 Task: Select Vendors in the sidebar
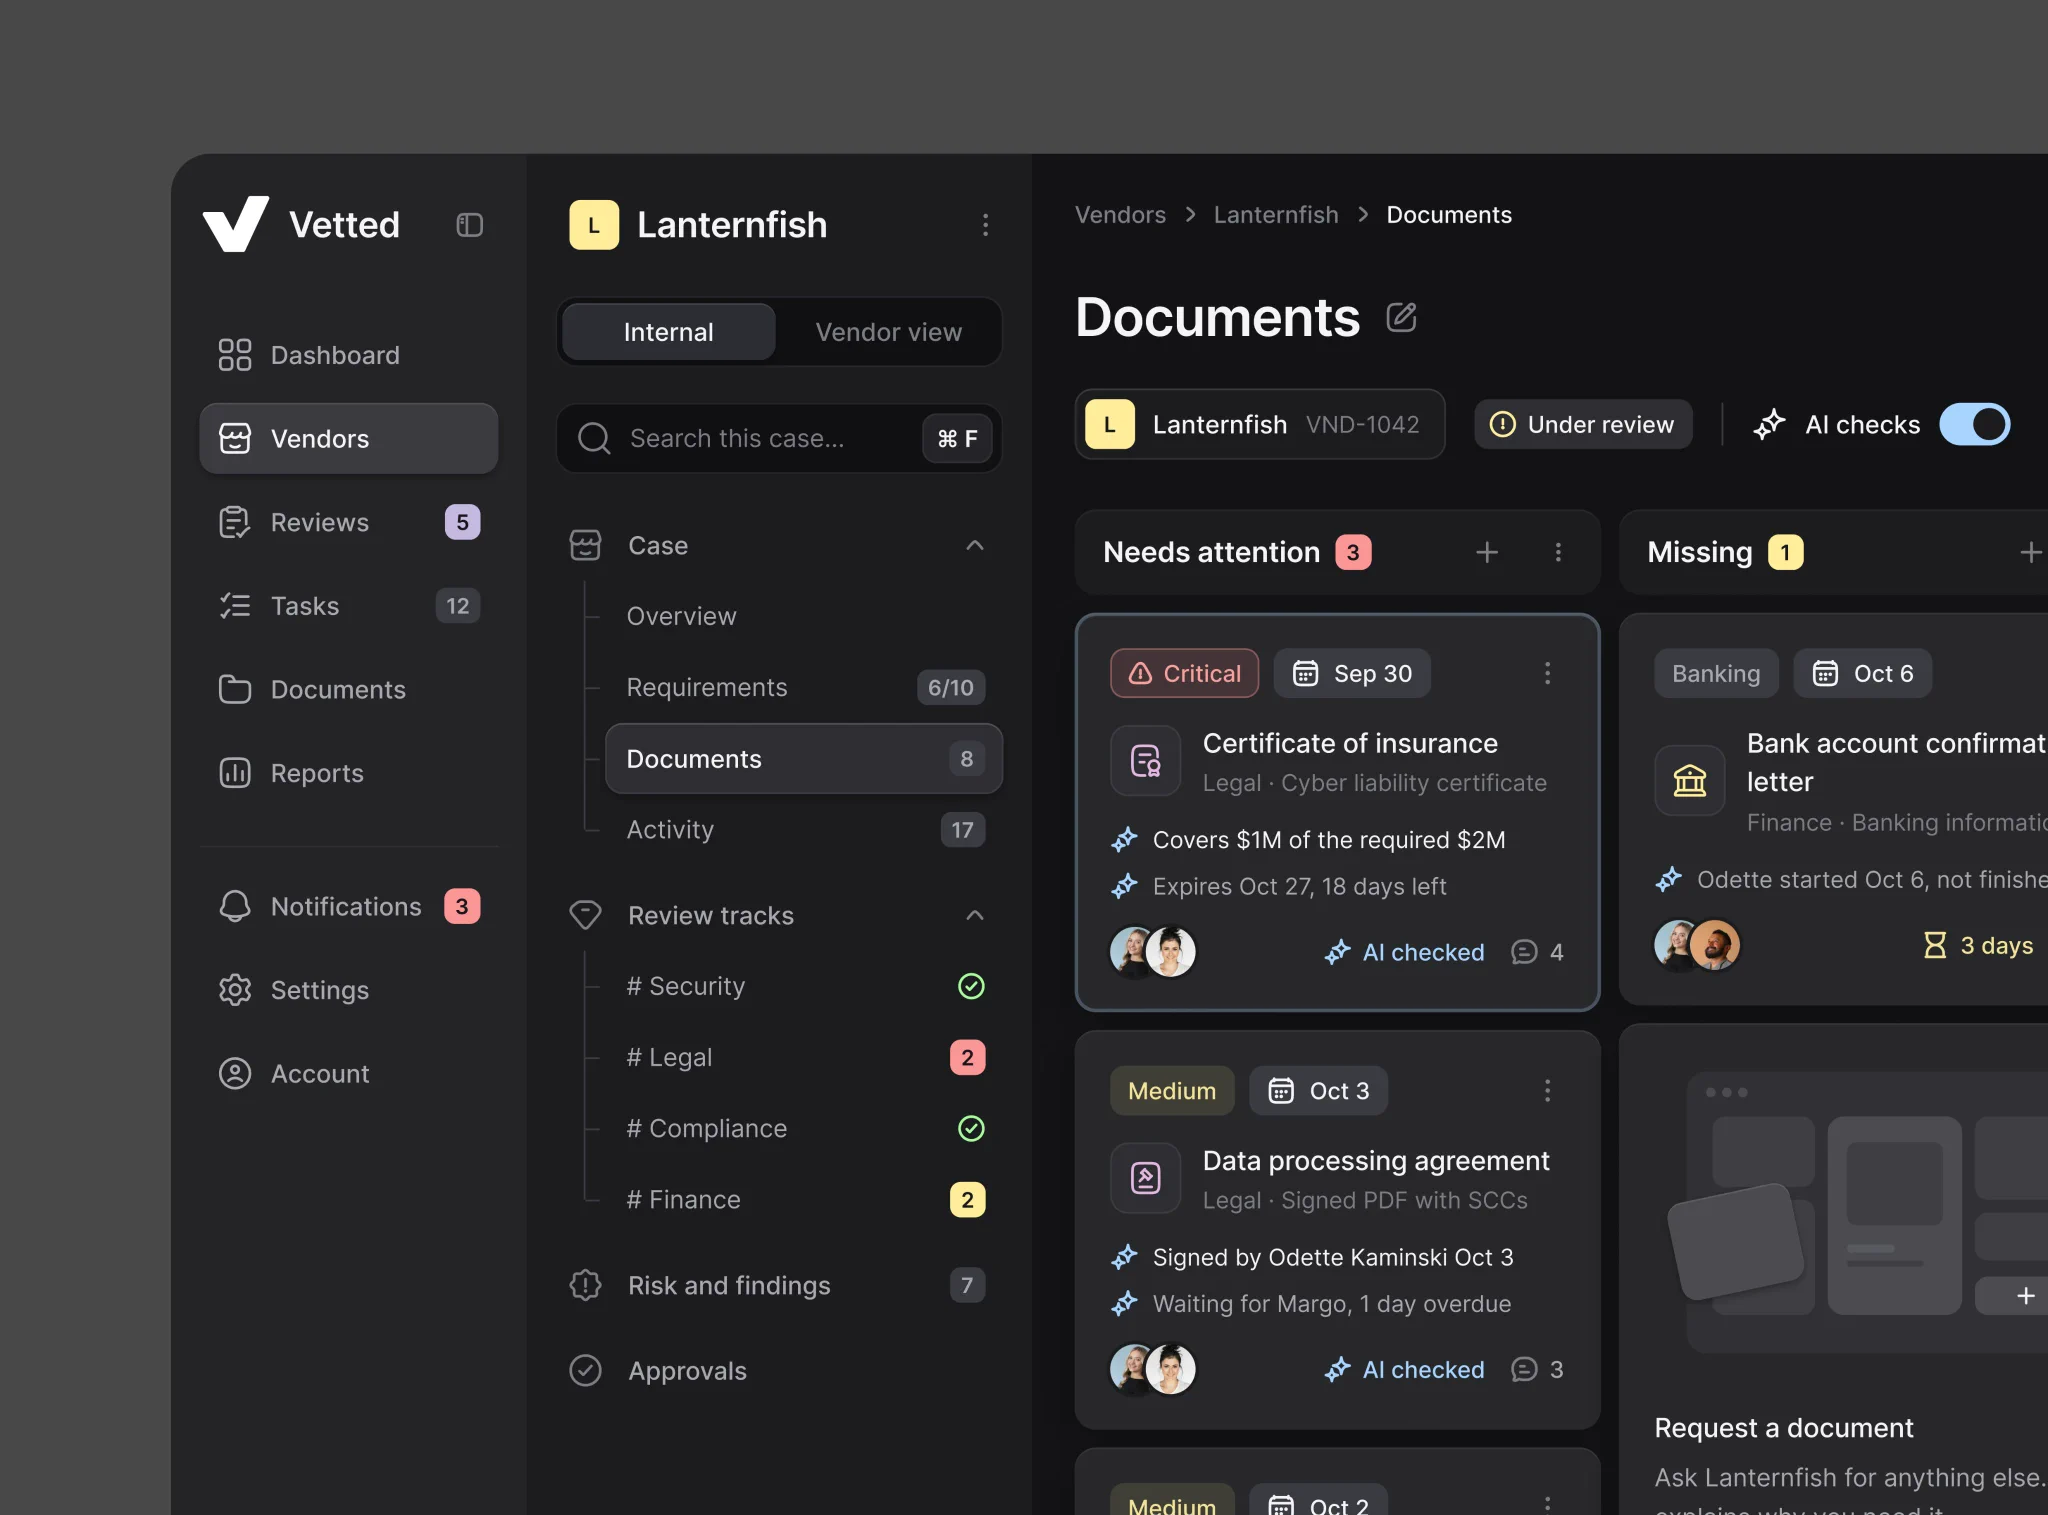point(349,438)
